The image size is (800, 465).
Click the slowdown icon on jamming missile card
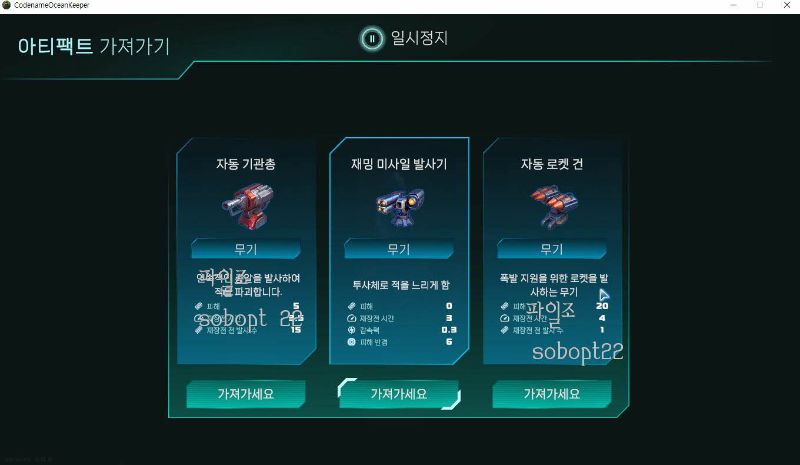pyautogui.click(x=352, y=330)
